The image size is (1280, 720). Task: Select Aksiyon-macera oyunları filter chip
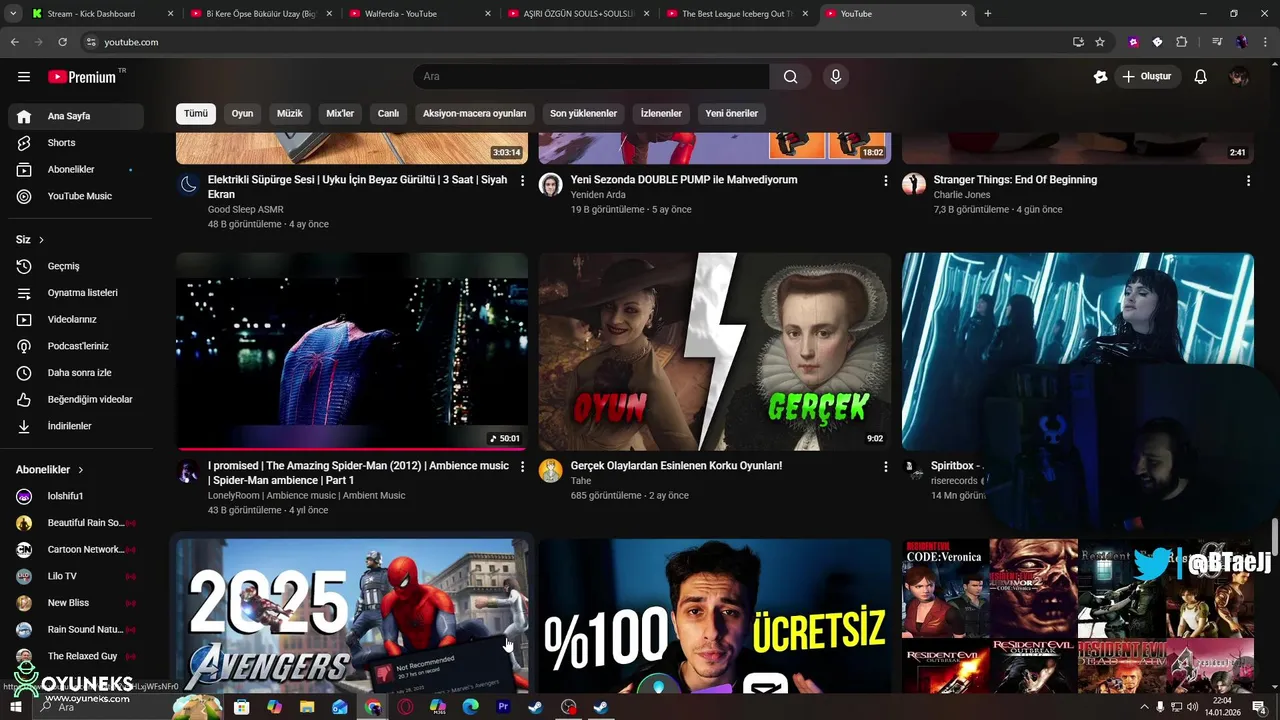click(474, 113)
